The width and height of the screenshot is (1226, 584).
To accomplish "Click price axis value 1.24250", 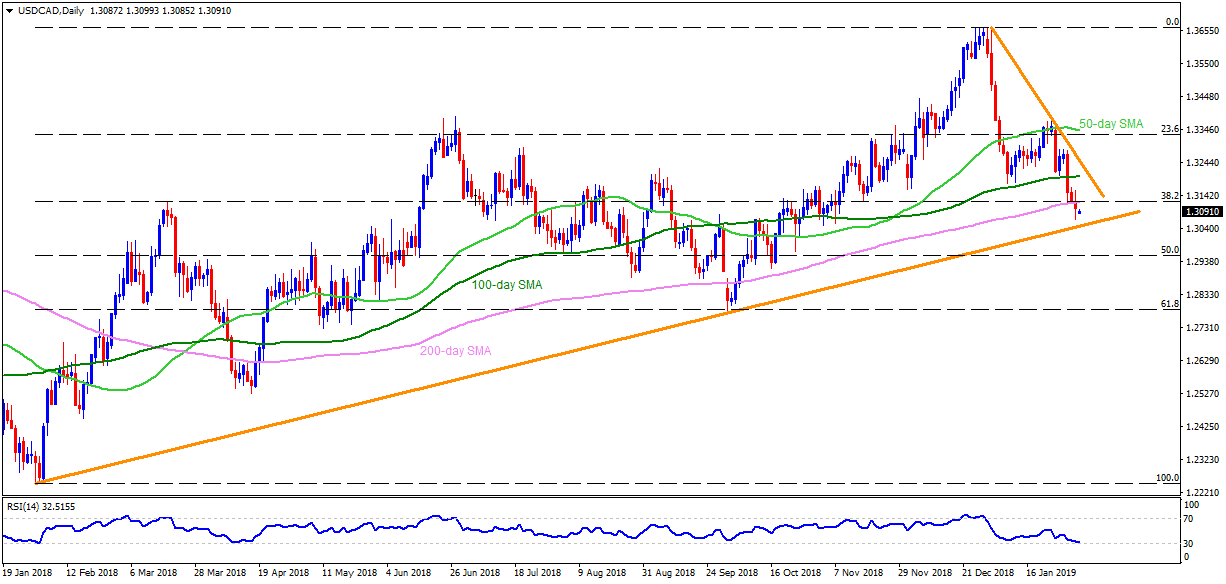I will tap(1203, 427).
